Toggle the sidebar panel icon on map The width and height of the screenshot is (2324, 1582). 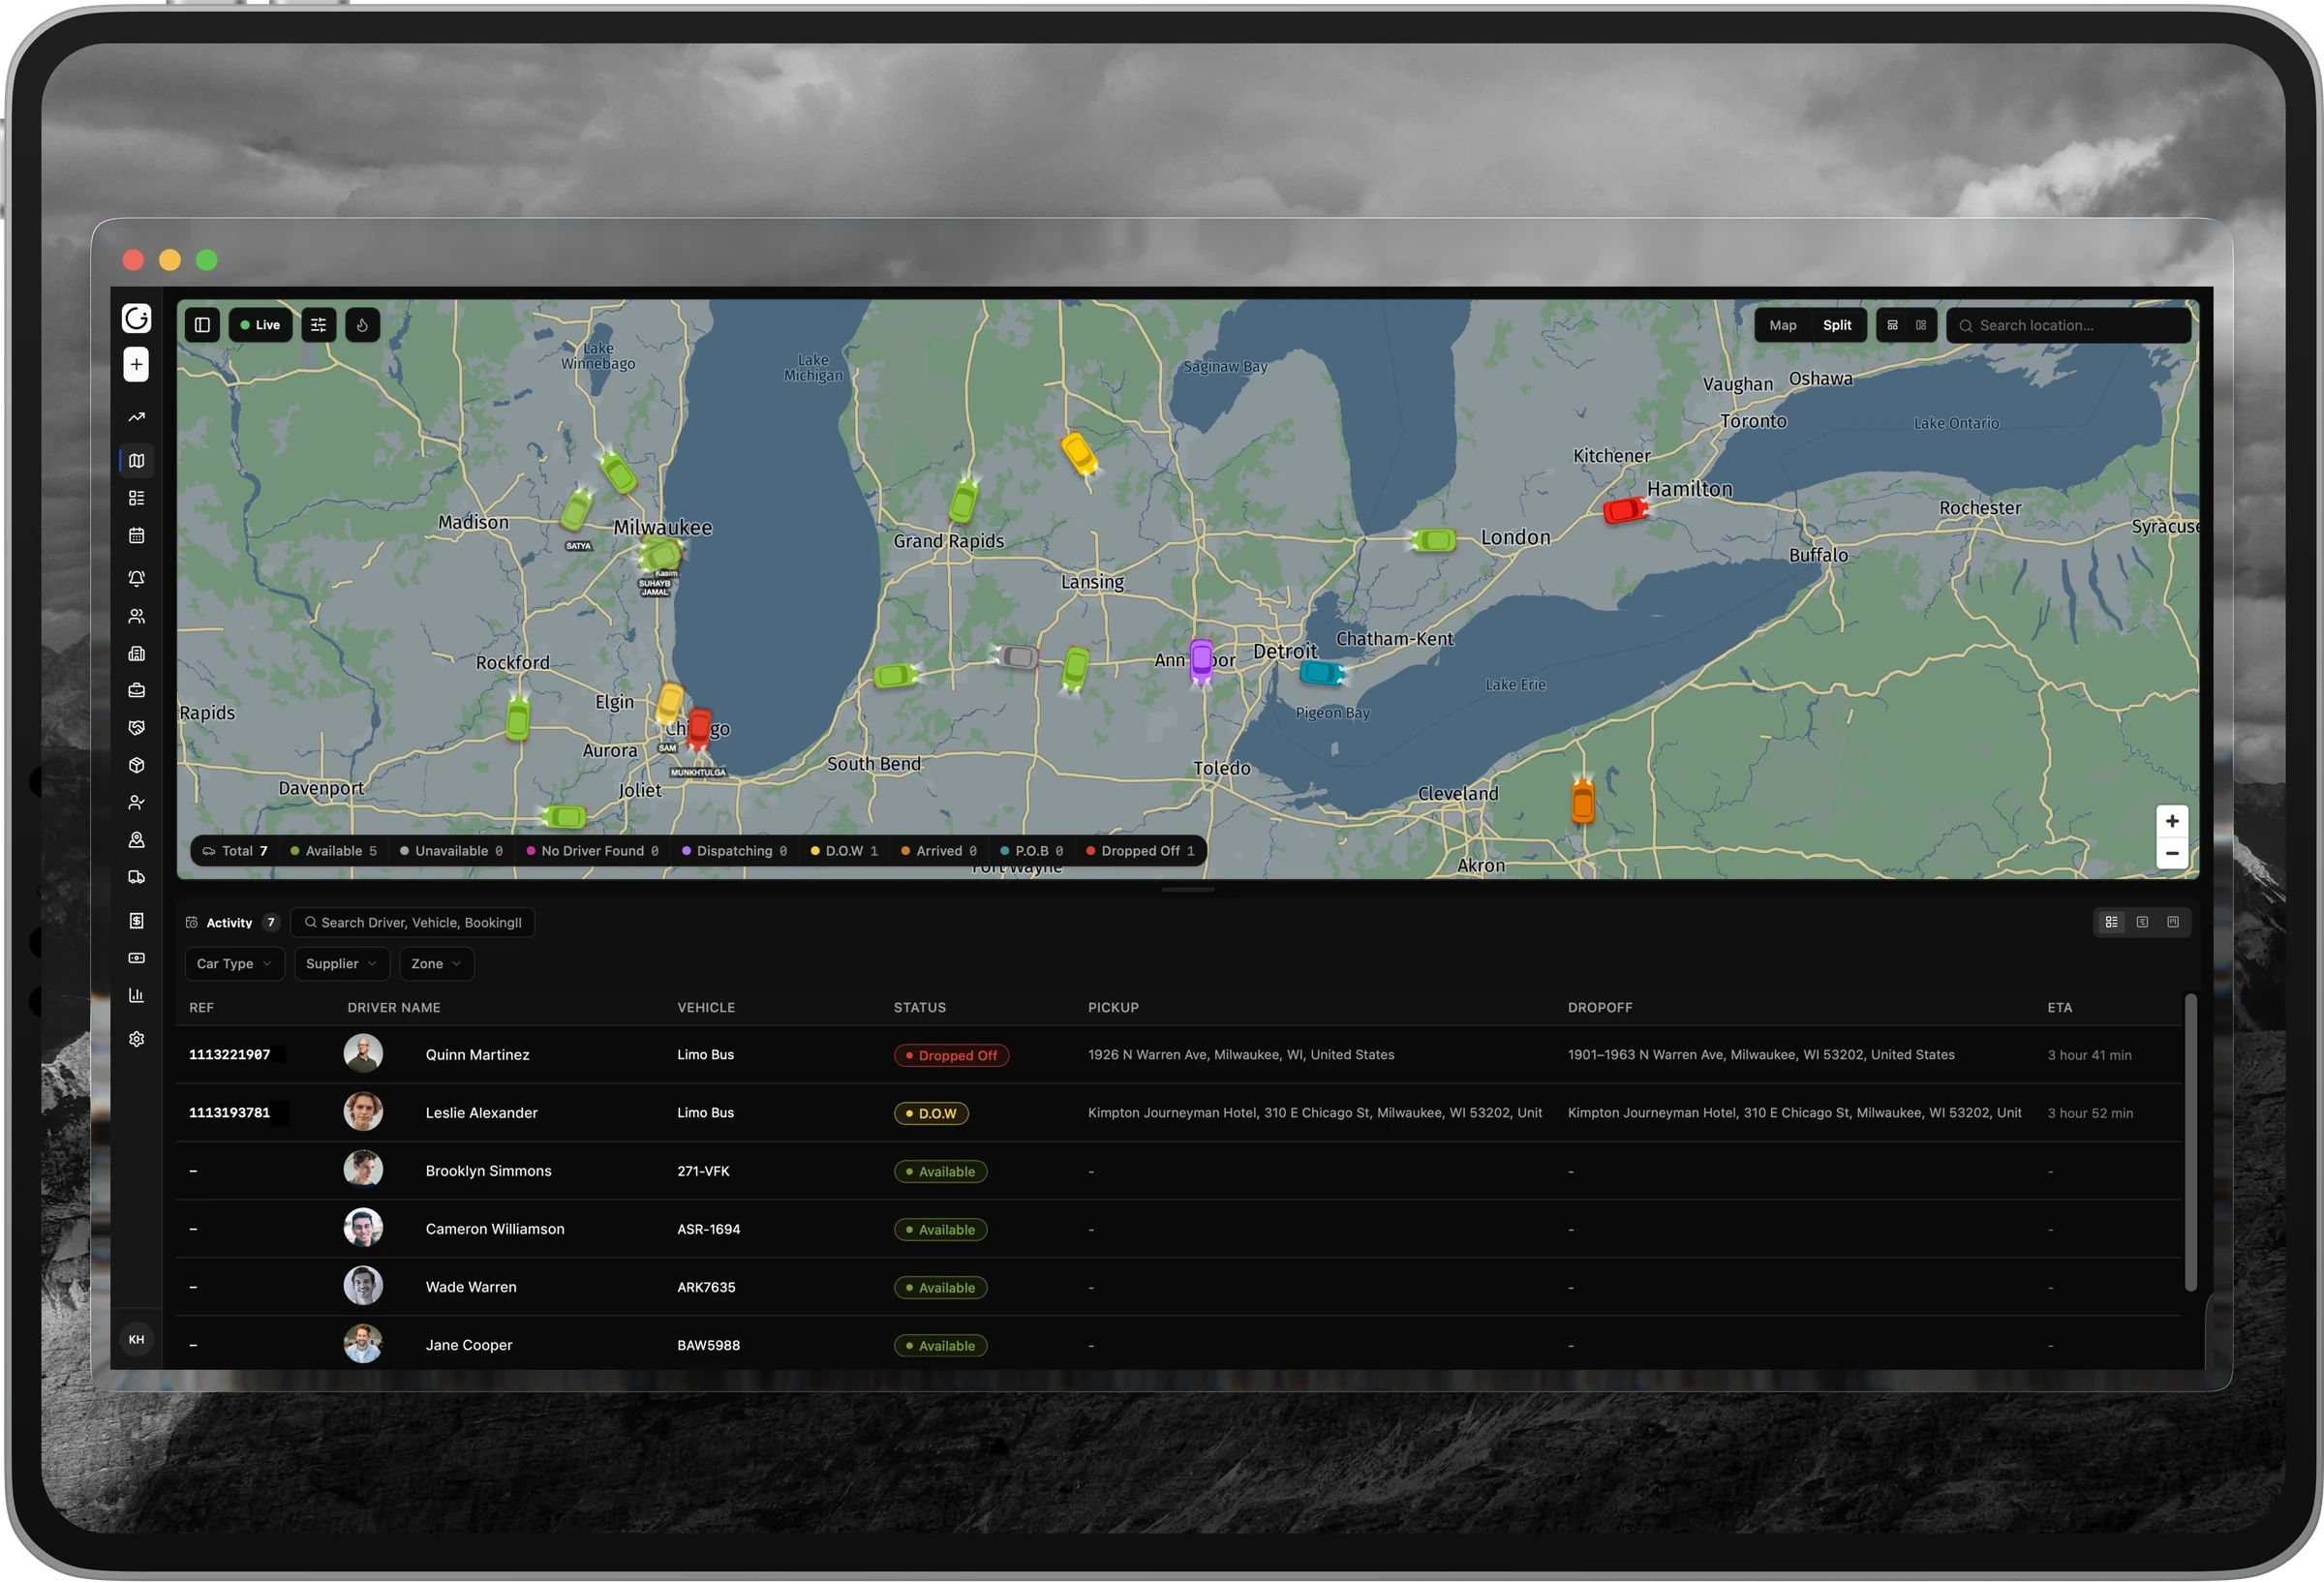(x=202, y=325)
